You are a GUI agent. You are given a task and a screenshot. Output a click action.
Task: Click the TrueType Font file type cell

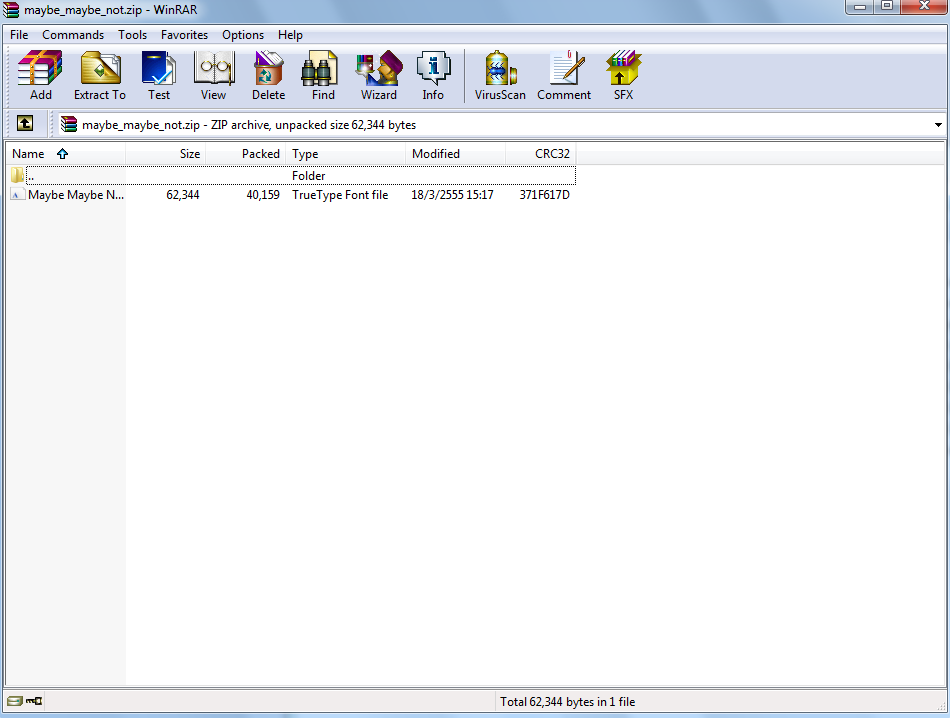click(x=340, y=194)
